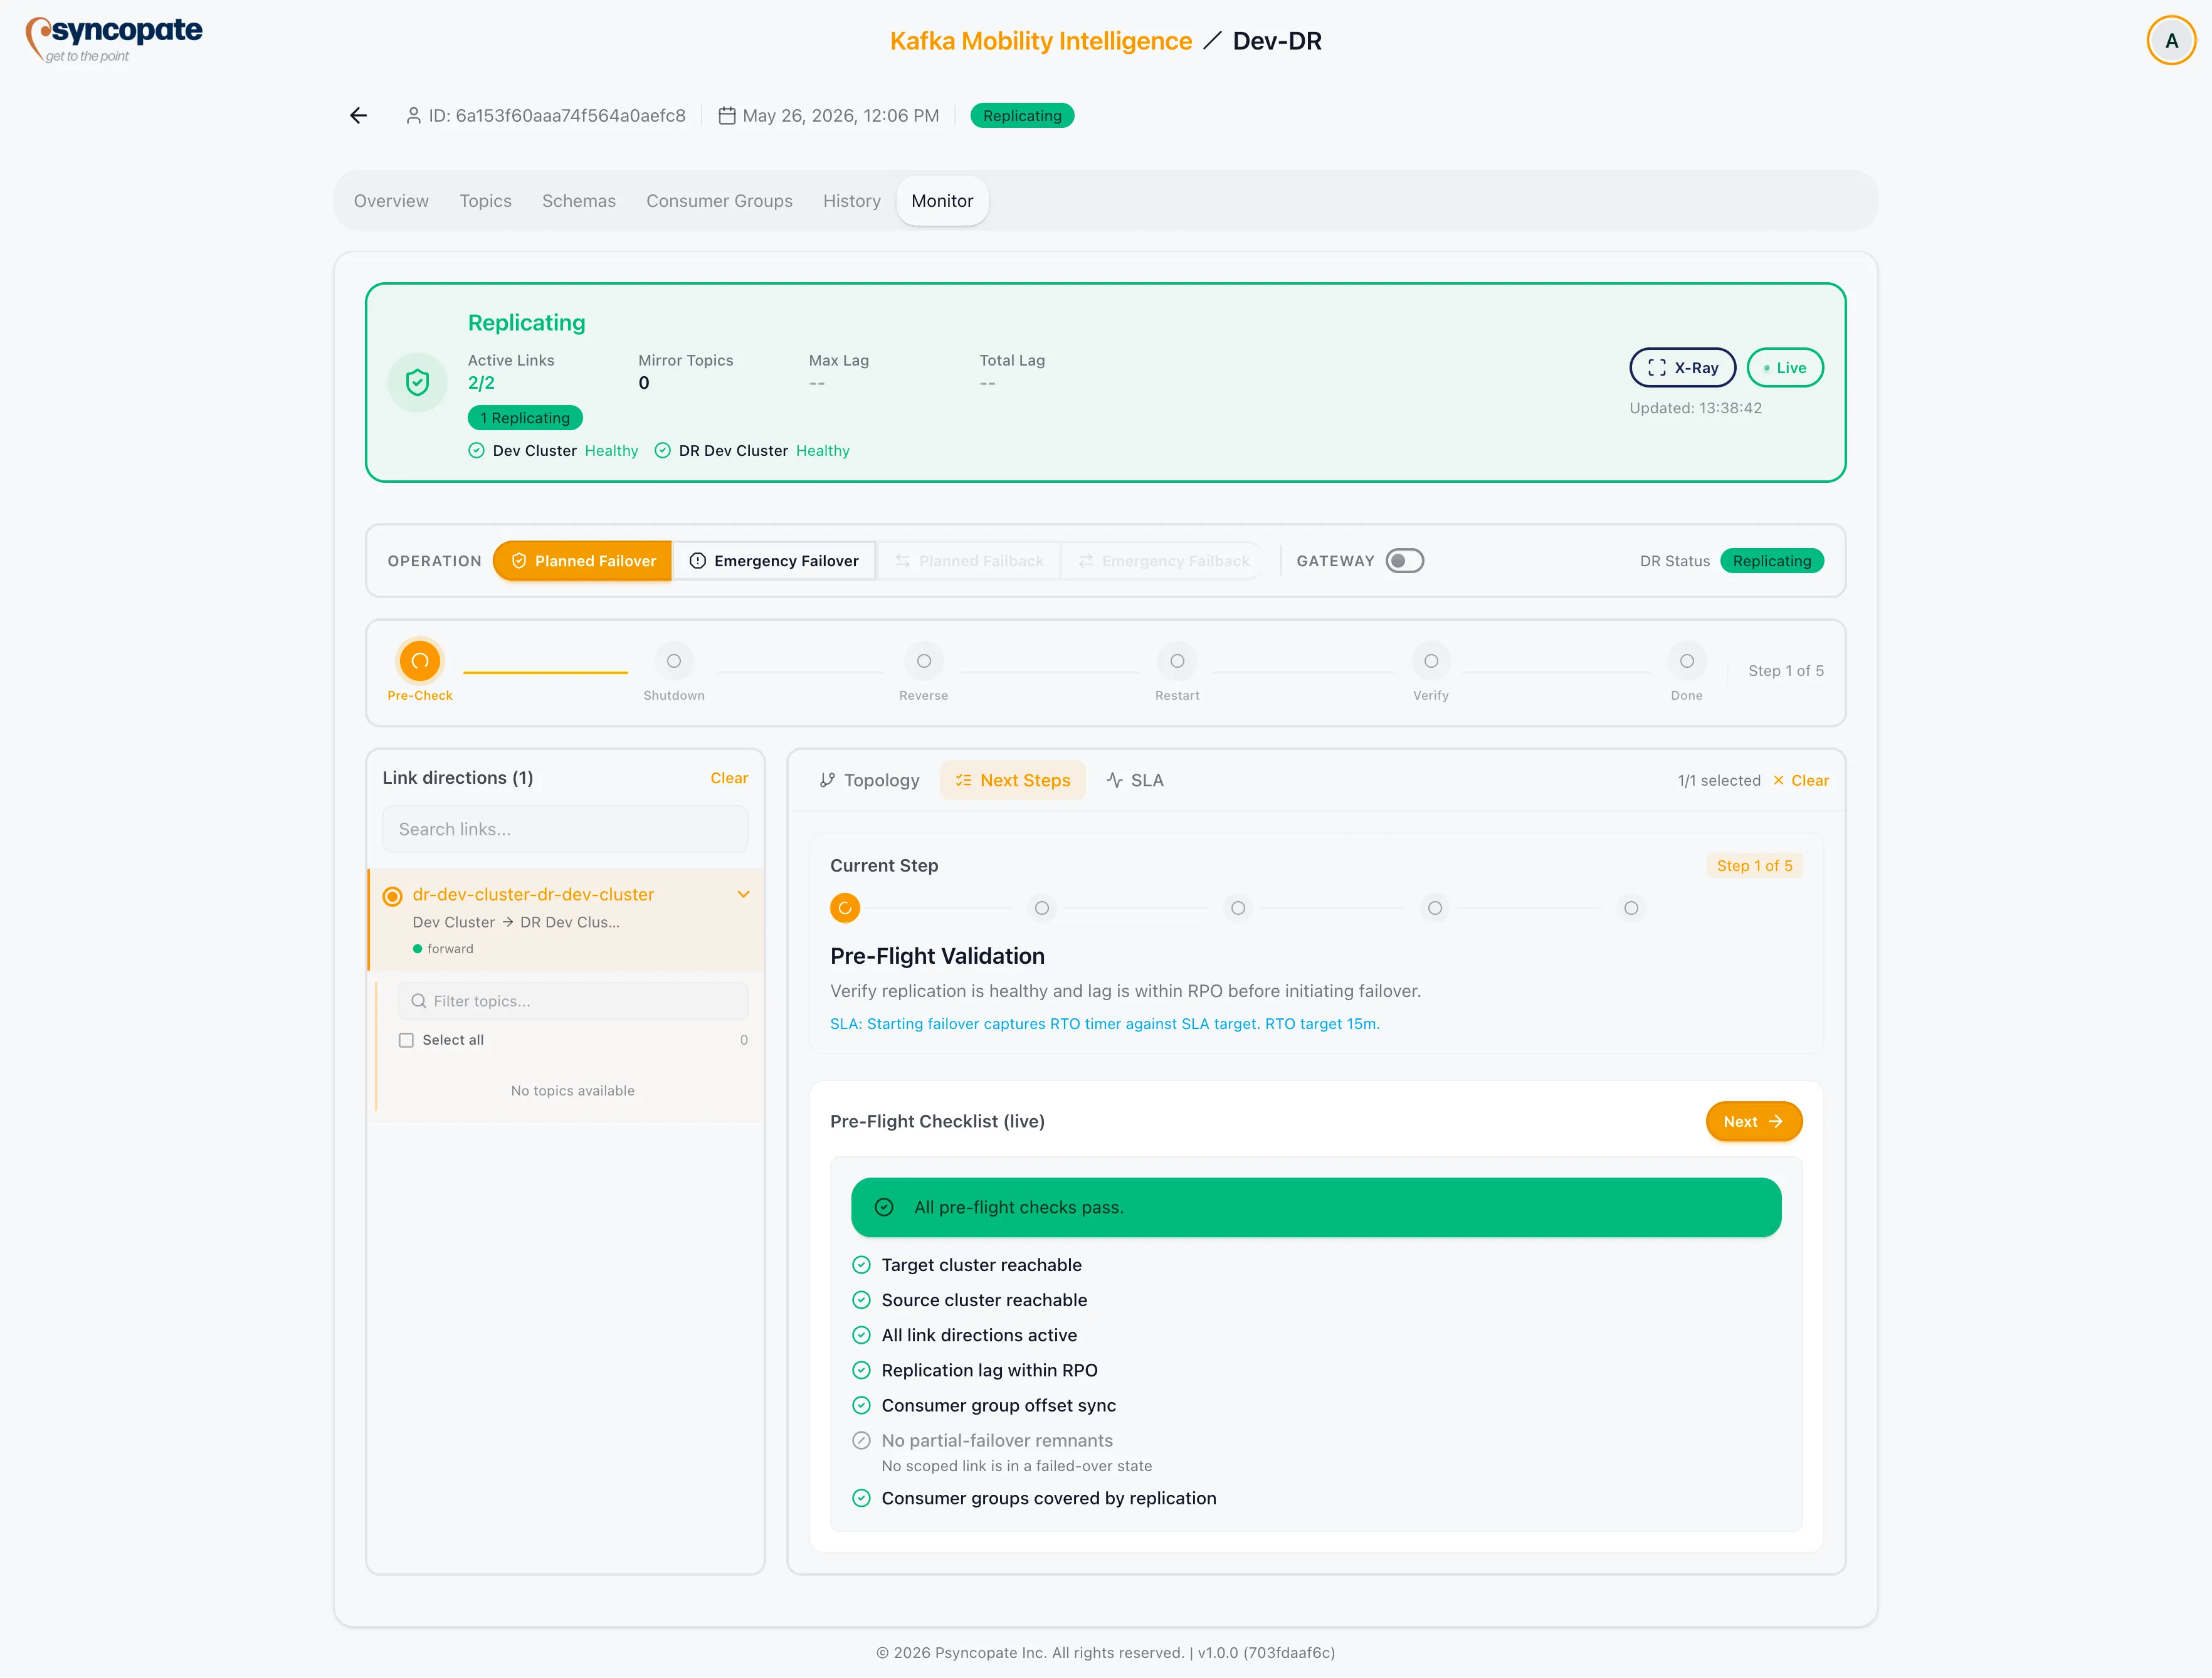Focus the Search links field
The image size is (2212, 1678).
565,829
